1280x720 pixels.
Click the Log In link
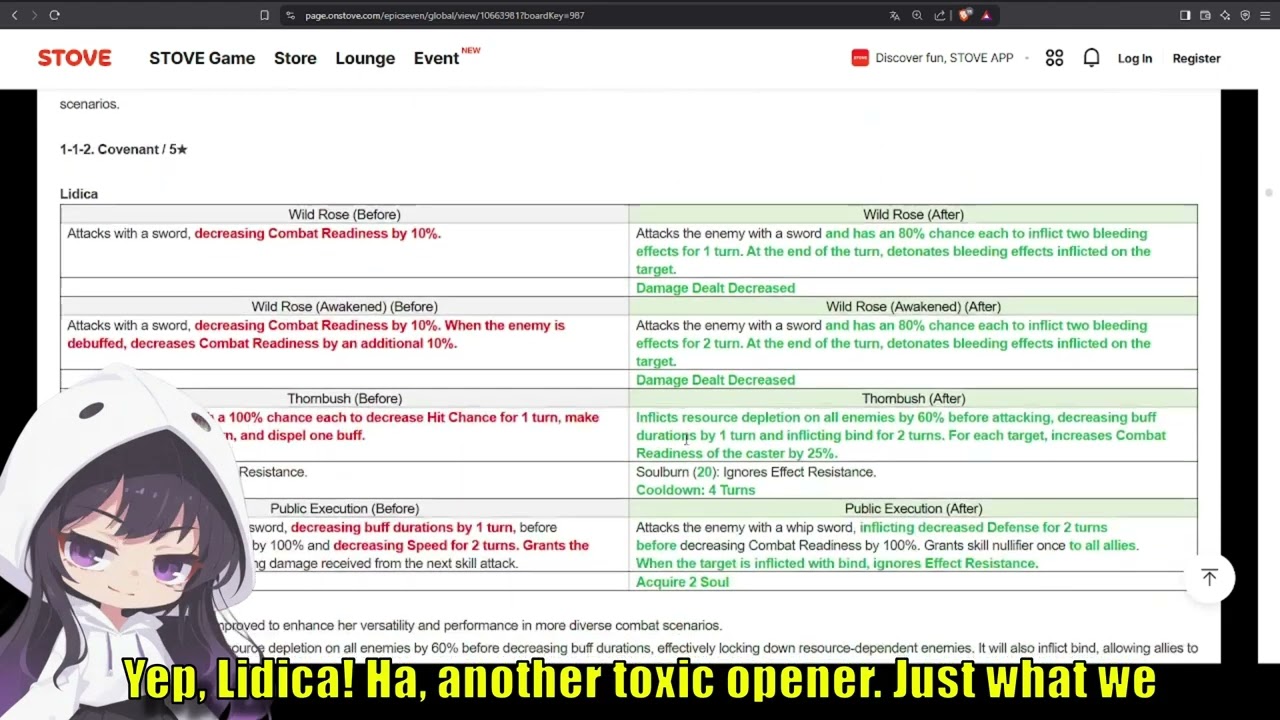(x=1135, y=58)
